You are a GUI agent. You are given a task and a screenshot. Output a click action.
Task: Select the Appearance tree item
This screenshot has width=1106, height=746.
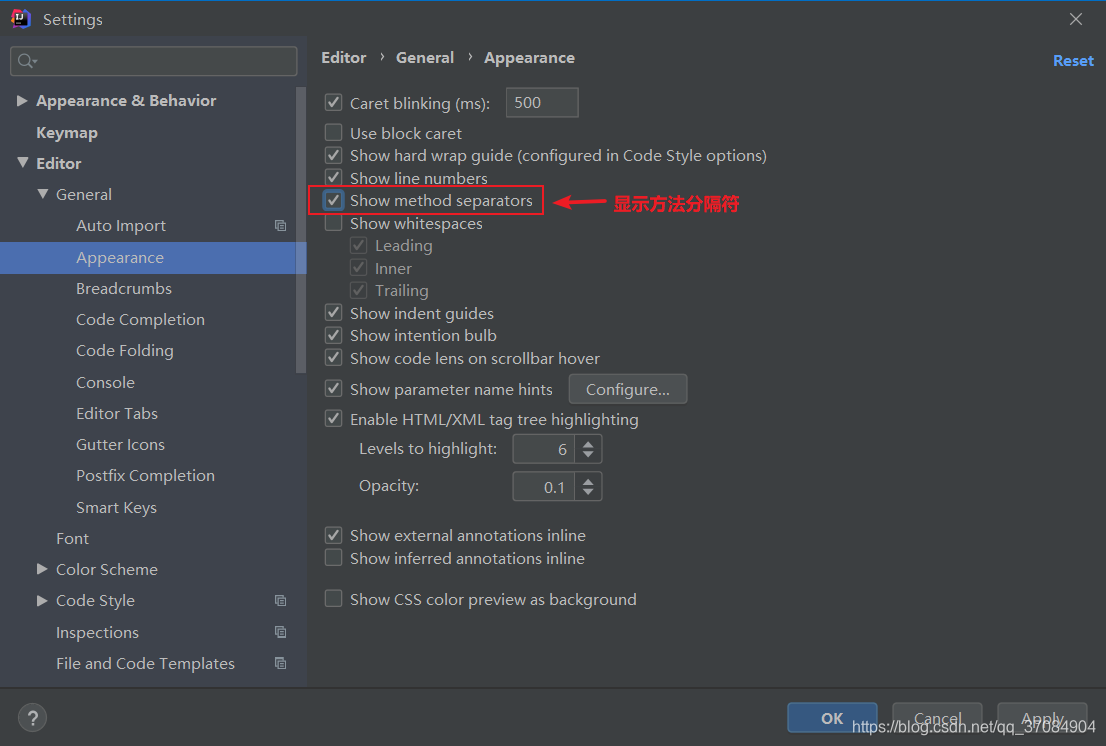click(x=153, y=257)
